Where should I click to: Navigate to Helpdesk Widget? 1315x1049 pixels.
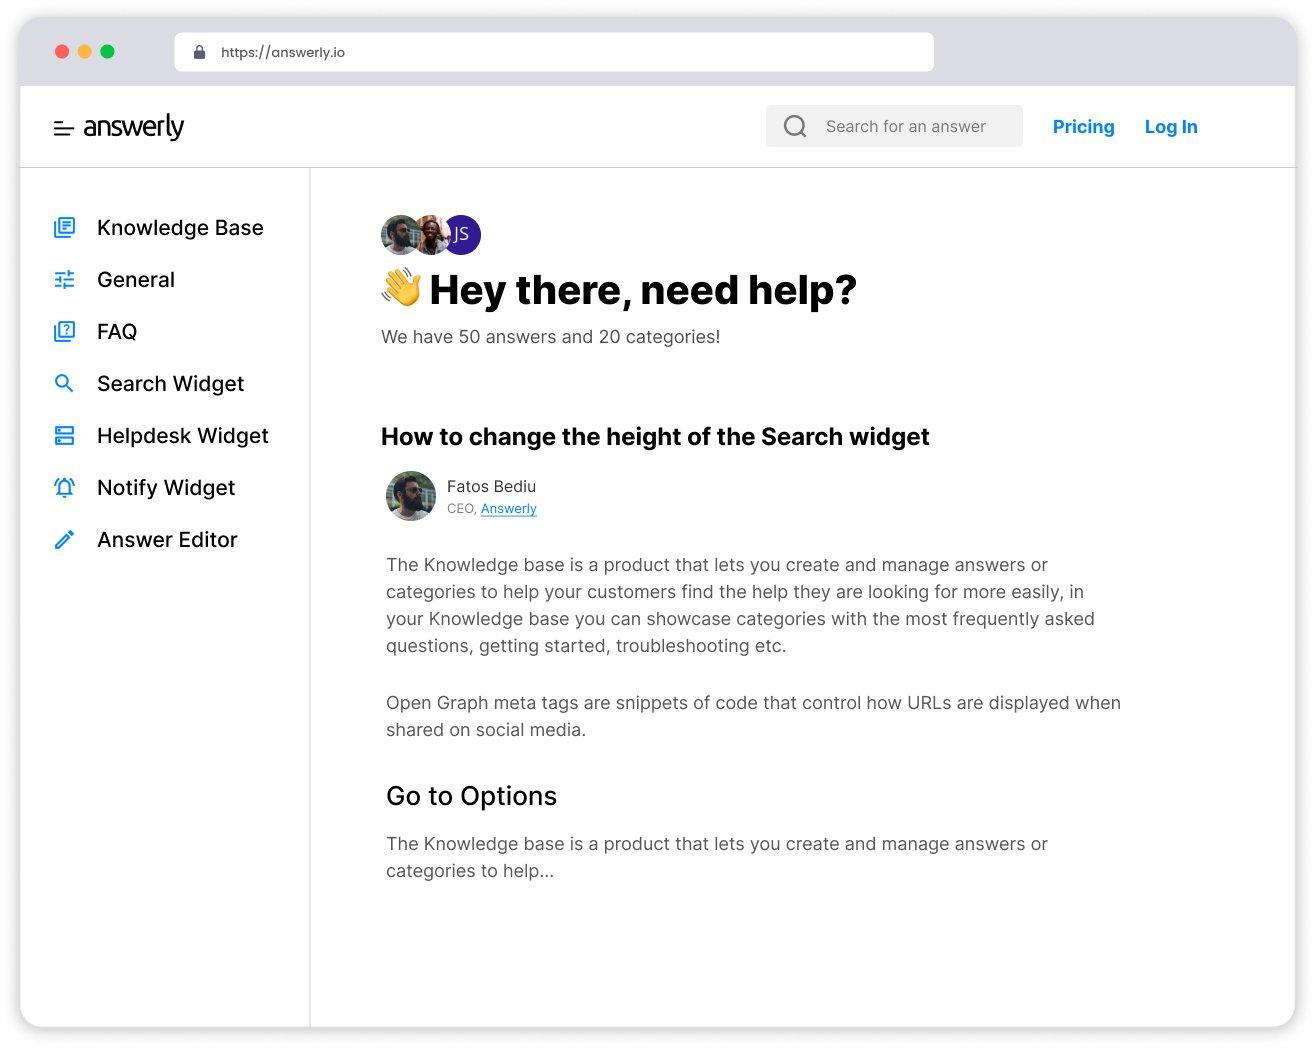tap(183, 436)
